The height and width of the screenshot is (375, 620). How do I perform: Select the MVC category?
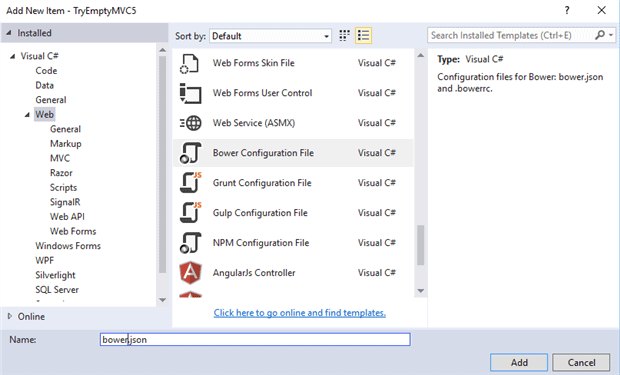point(60,159)
